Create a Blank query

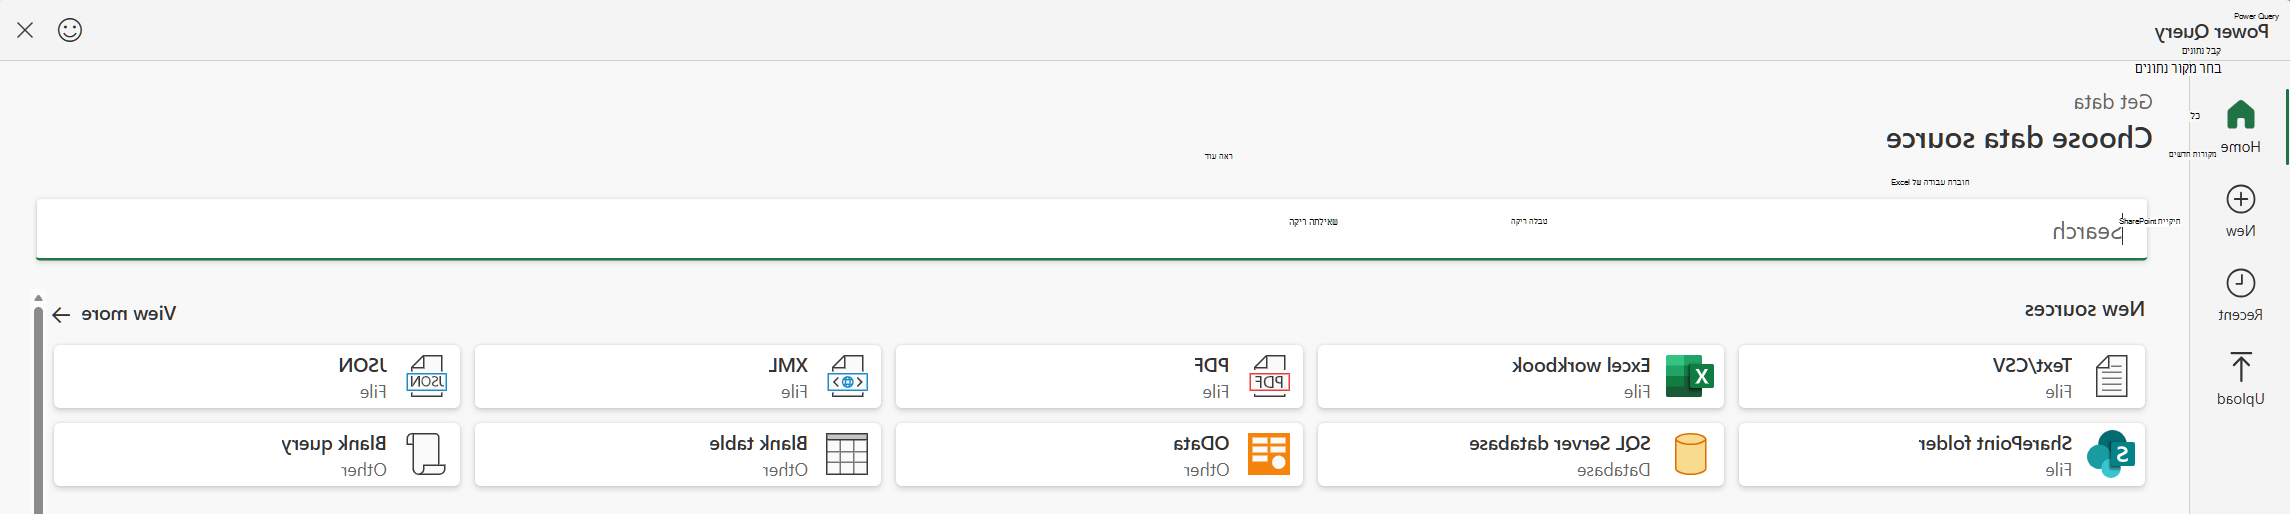click(x=257, y=455)
